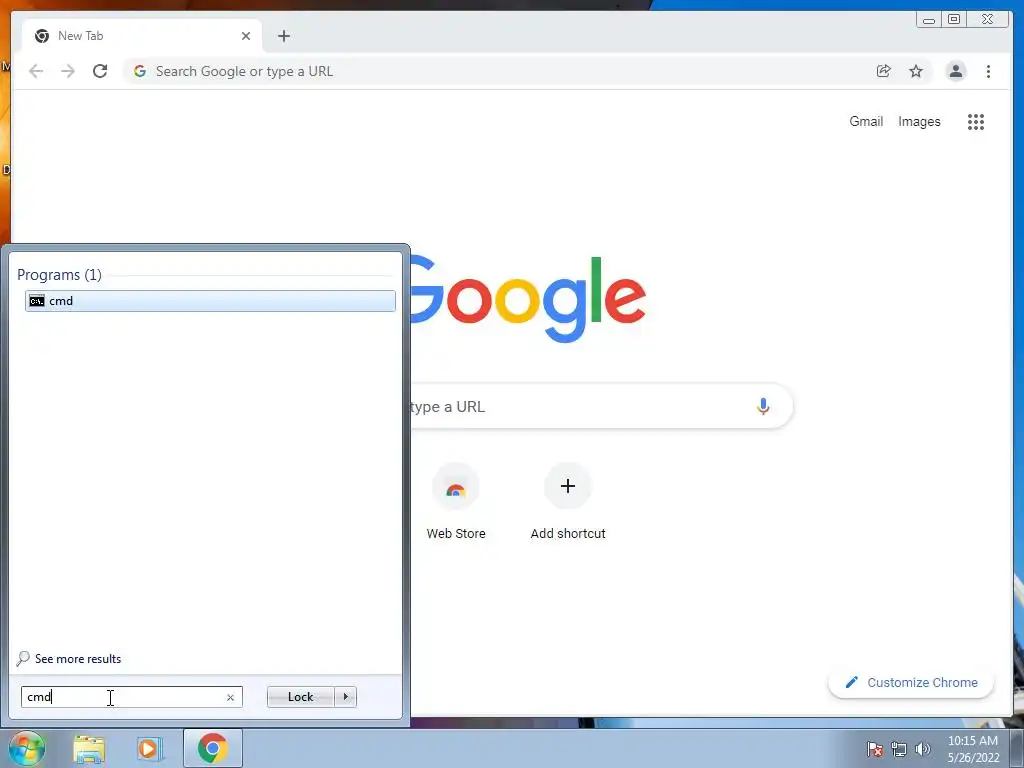Image resolution: width=1024 pixels, height=768 pixels.
Task: Open the Google apps grid
Action: coord(976,121)
